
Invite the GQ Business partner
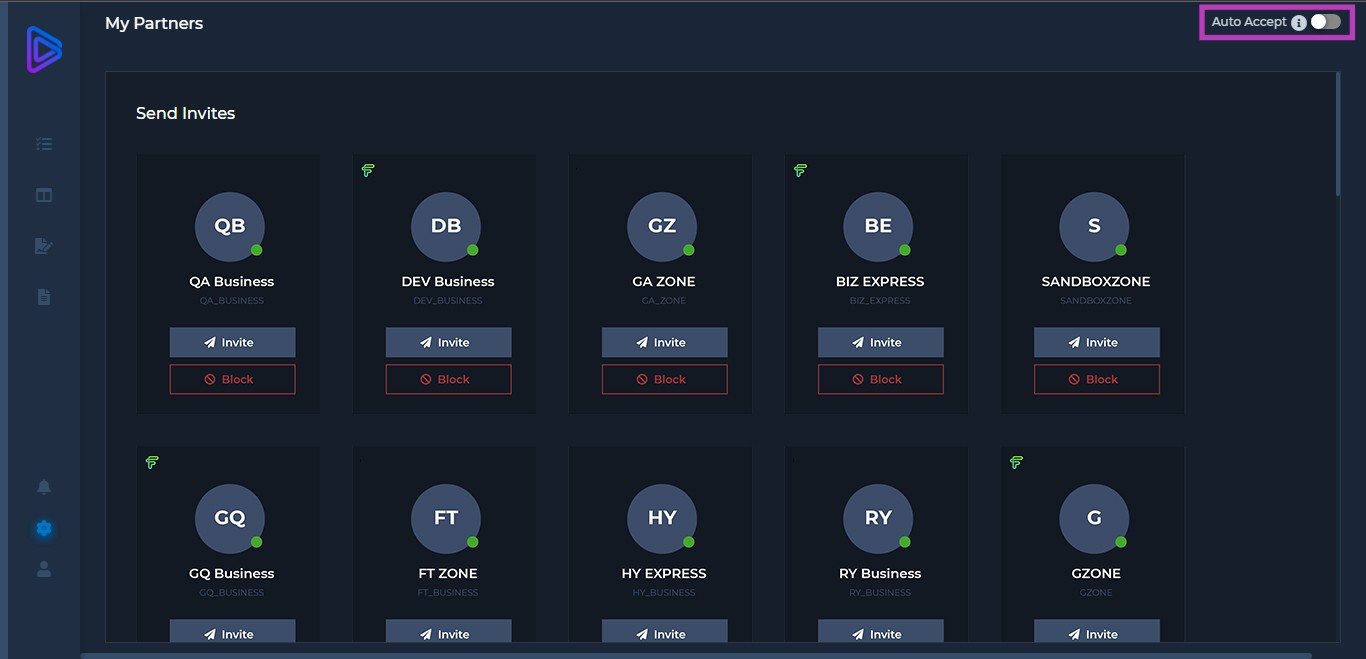[232, 632]
